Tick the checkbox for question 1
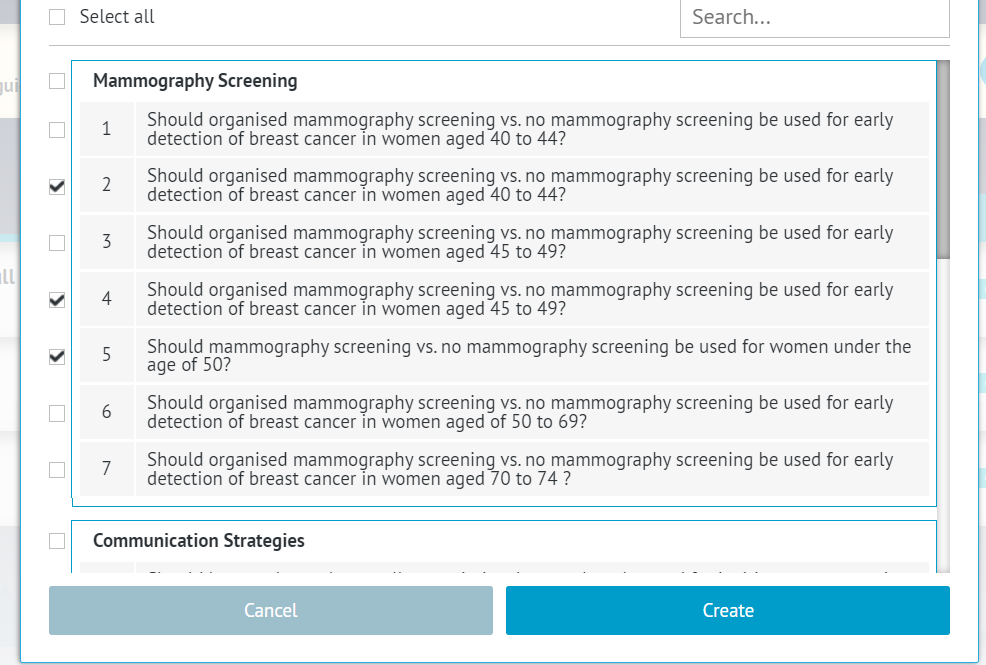 (x=57, y=129)
